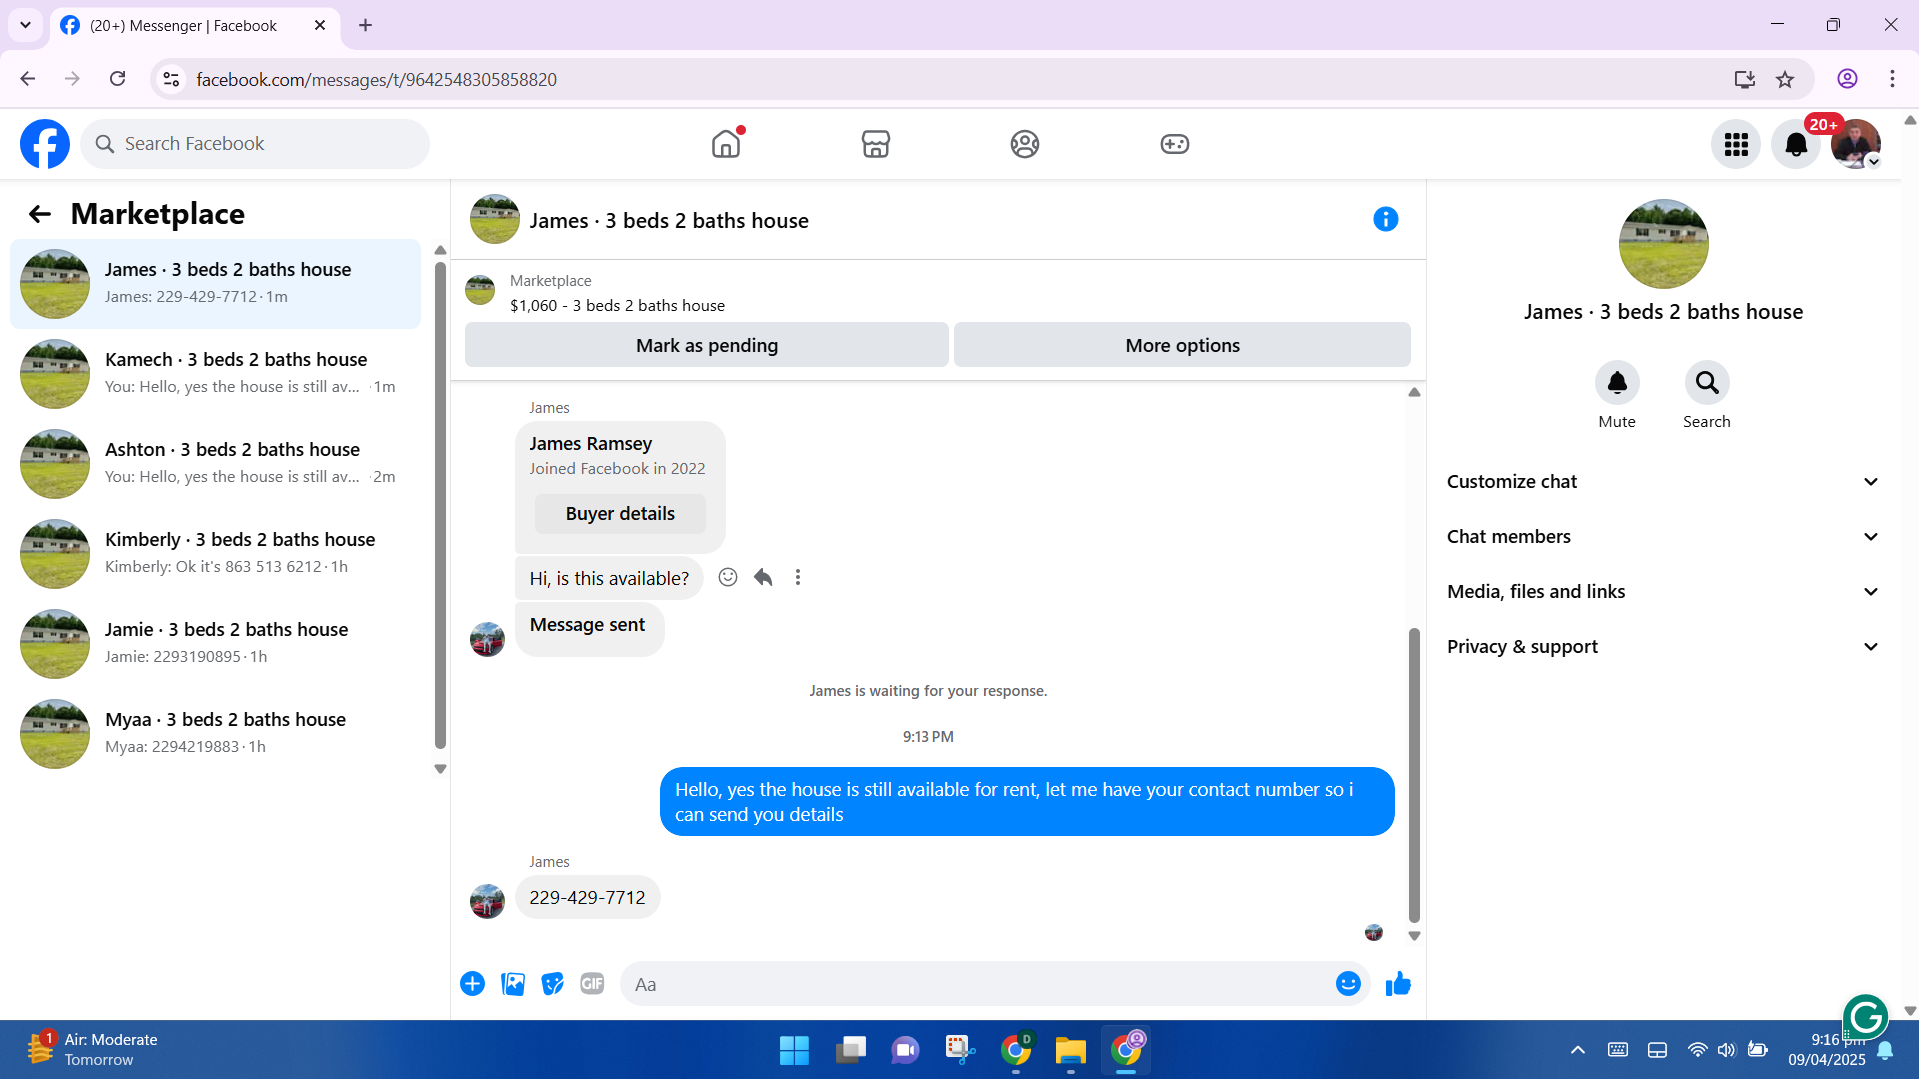Close the Messenger browser tab
The width and height of the screenshot is (1919, 1079).
320,25
